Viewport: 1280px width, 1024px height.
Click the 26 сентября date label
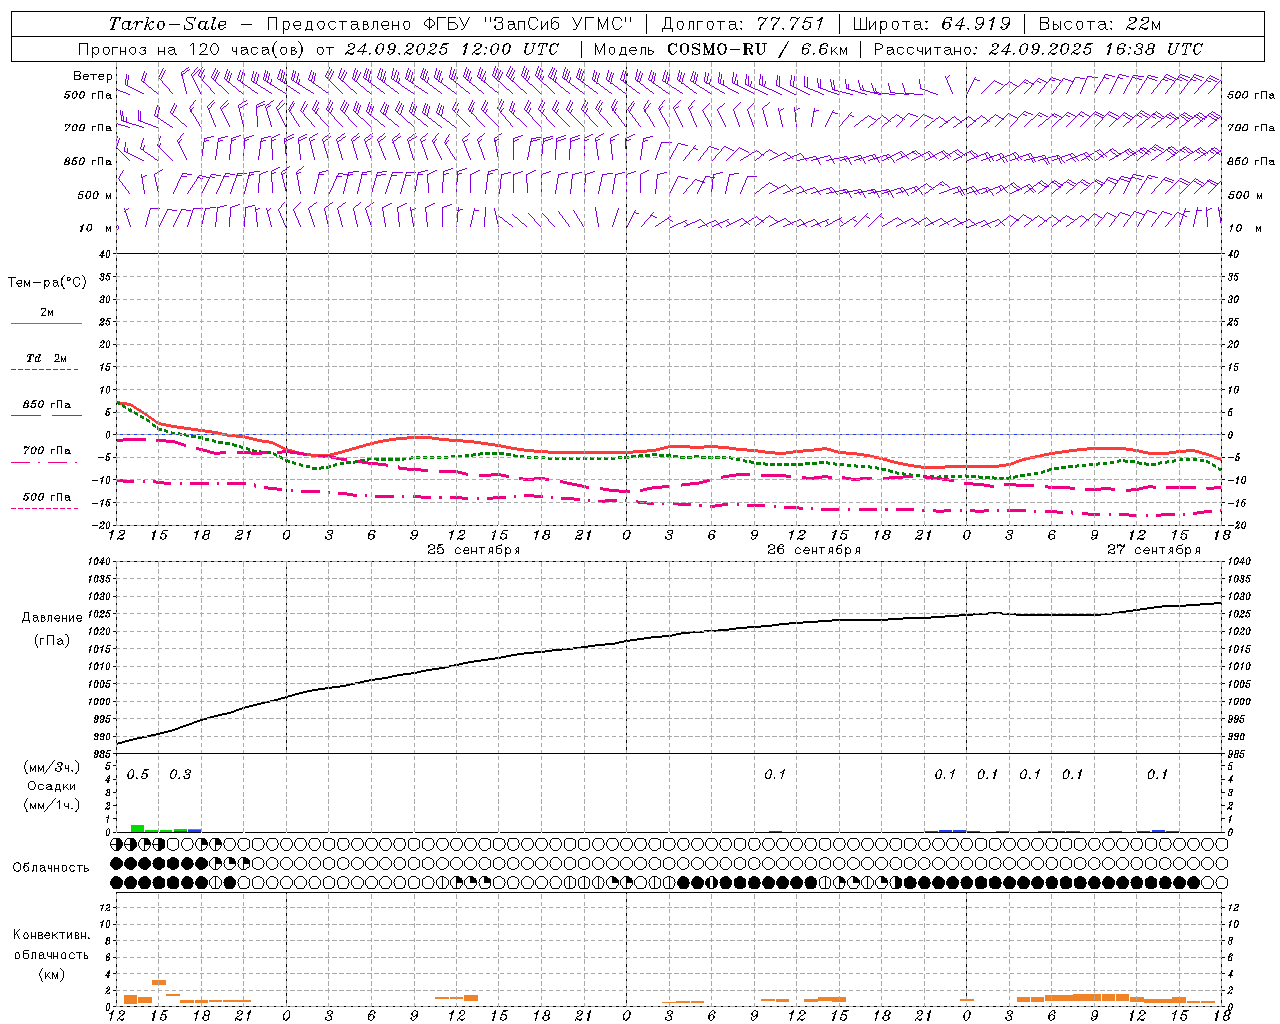pyautogui.click(x=814, y=550)
